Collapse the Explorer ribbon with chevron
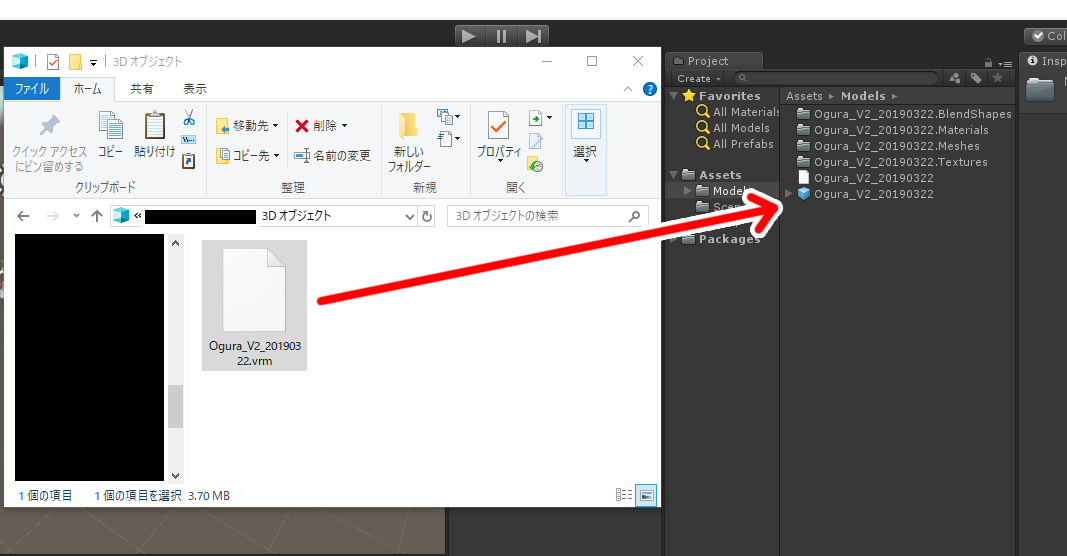Image resolution: width=1067 pixels, height=556 pixels. click(628, 89)
